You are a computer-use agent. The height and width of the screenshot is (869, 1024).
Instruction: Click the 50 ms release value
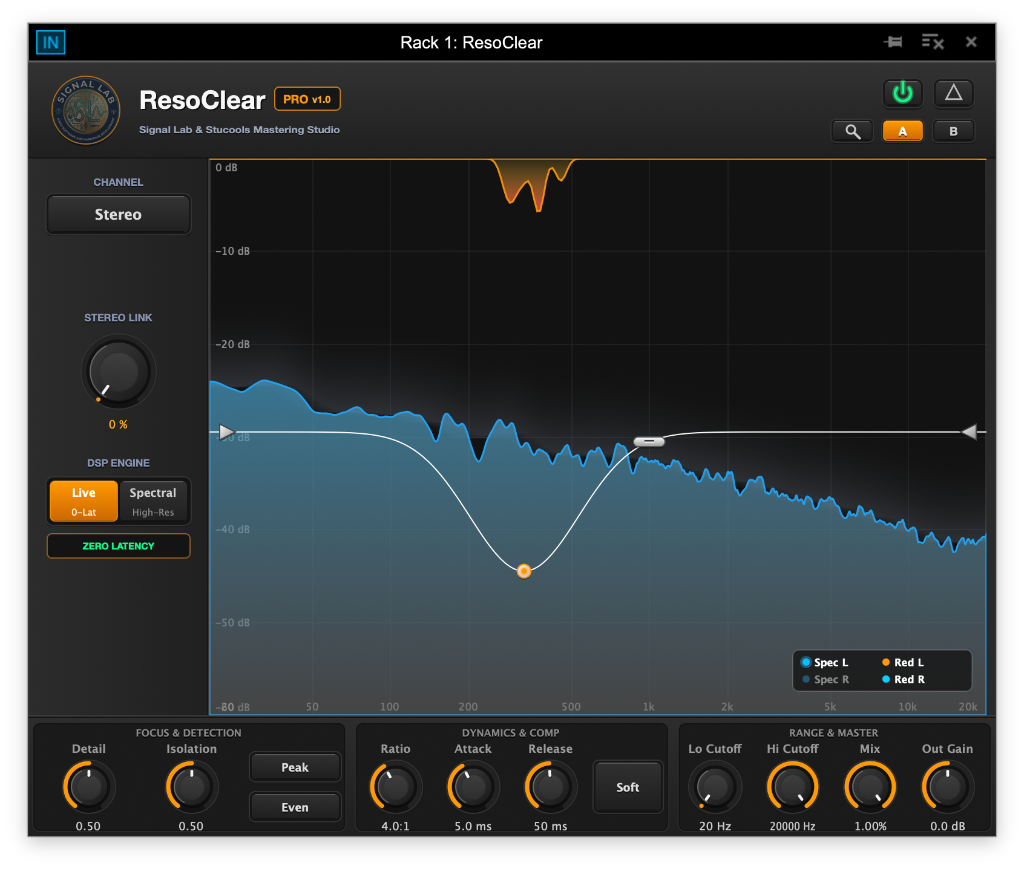coord(551,826)
